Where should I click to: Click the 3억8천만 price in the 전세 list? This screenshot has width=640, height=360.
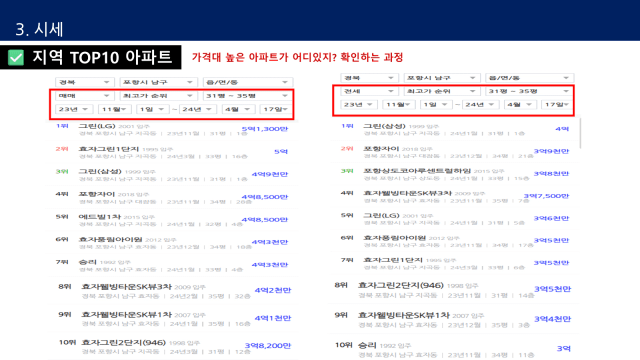point(551,173)
